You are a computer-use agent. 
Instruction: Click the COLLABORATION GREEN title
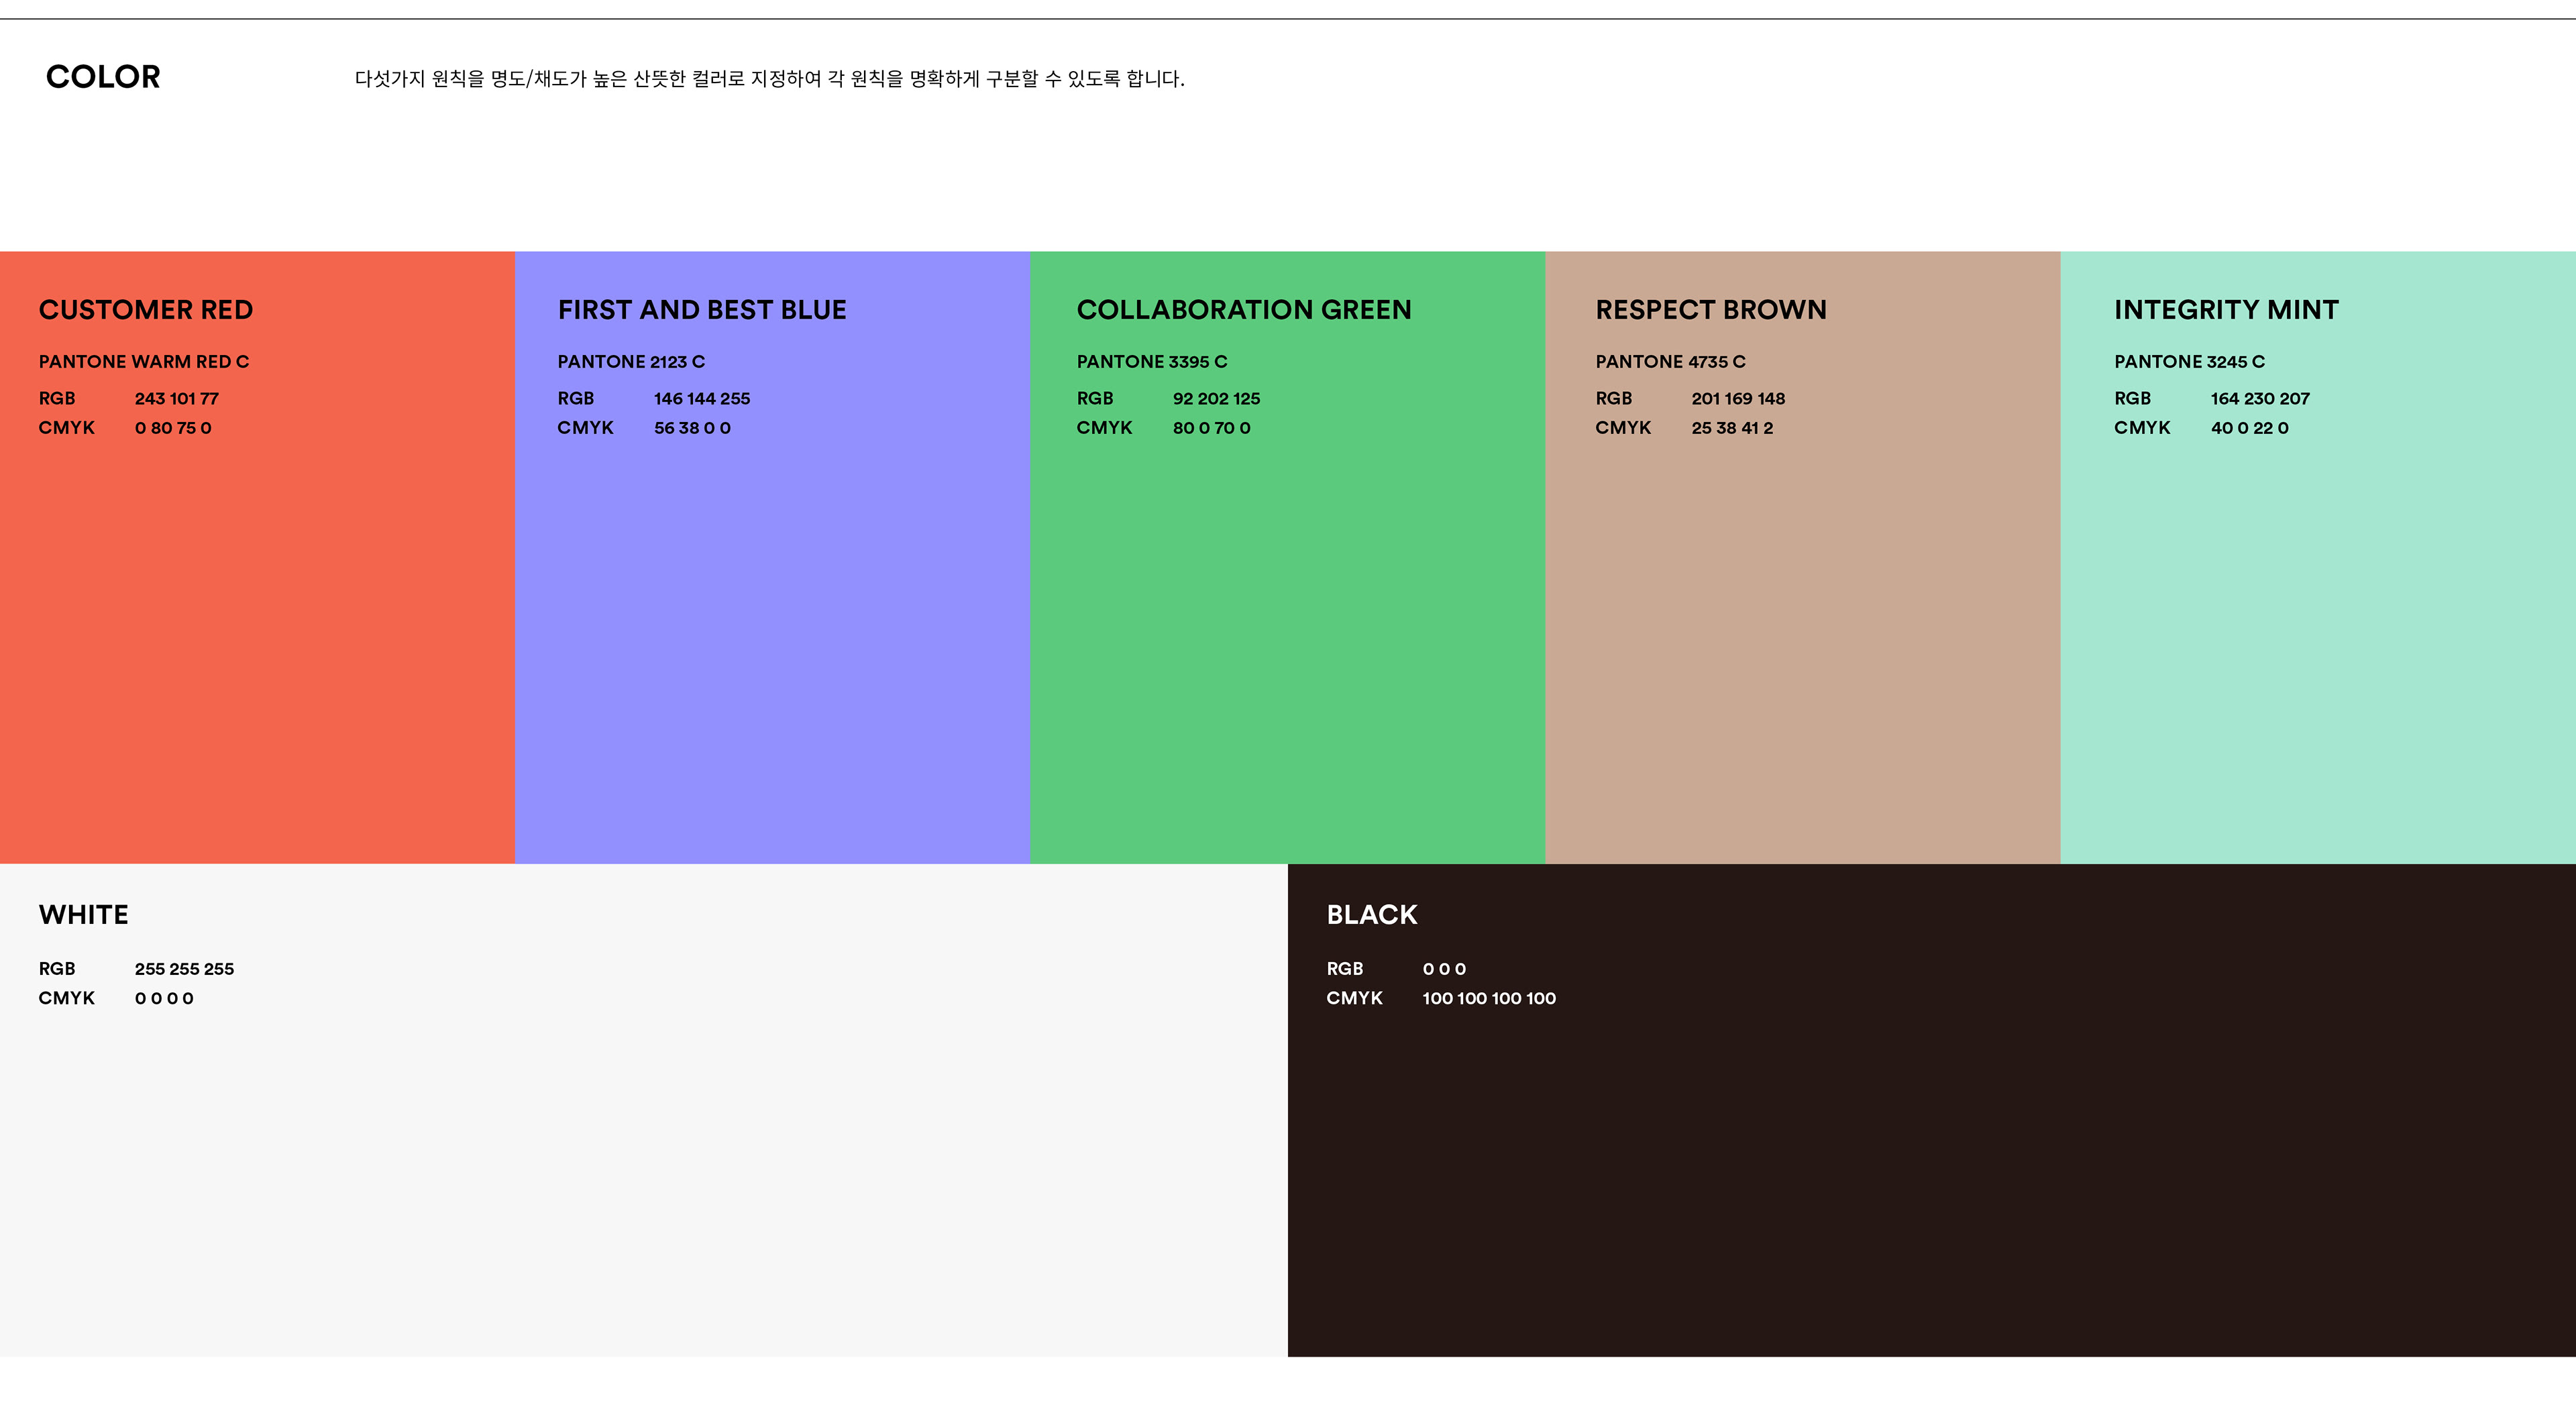[x=1244, y=310]
